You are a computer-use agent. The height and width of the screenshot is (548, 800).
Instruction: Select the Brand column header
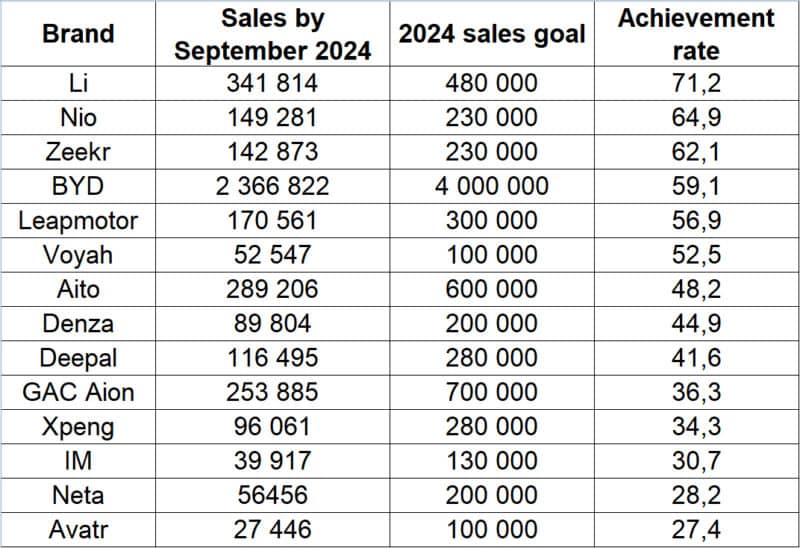pyautogui.click(x=78, y=34)
